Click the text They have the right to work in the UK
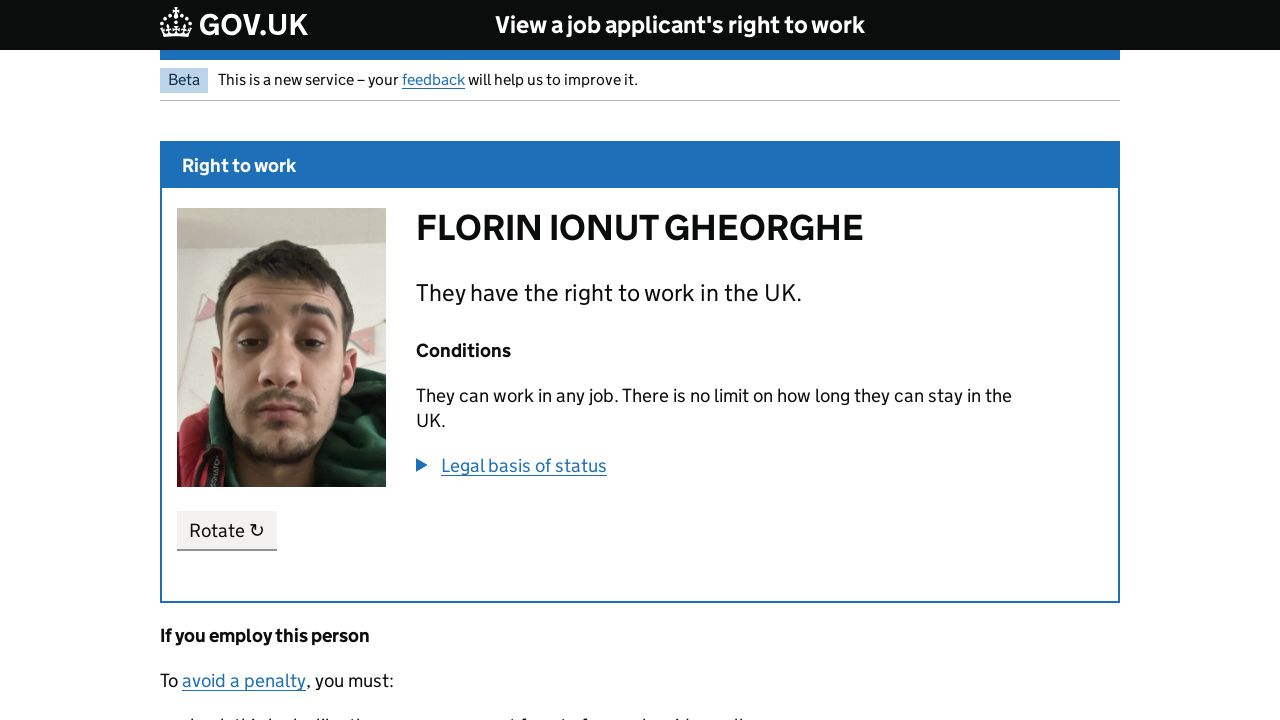Screen dimensions: 1280x720 [x=608, y=293]
